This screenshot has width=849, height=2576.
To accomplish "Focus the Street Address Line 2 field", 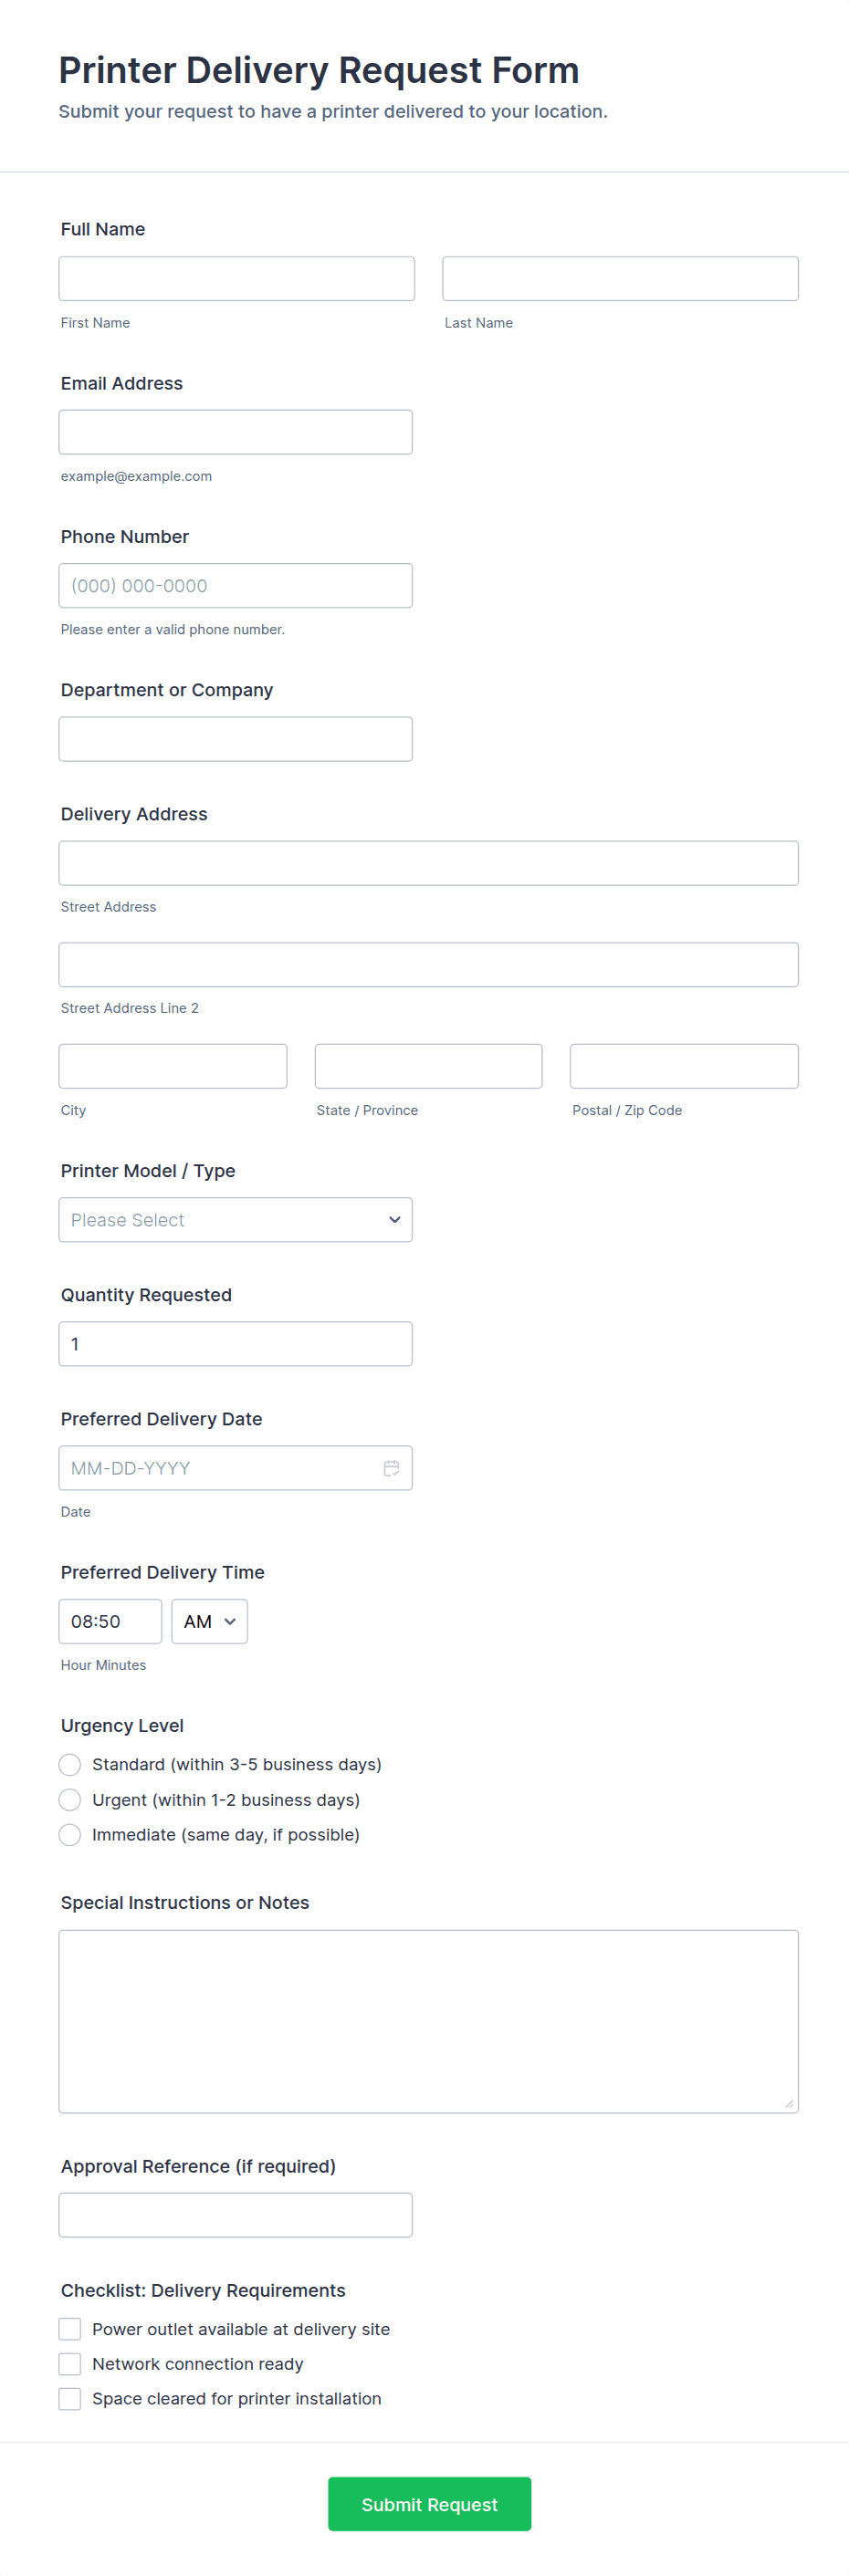I will point(428,965).
